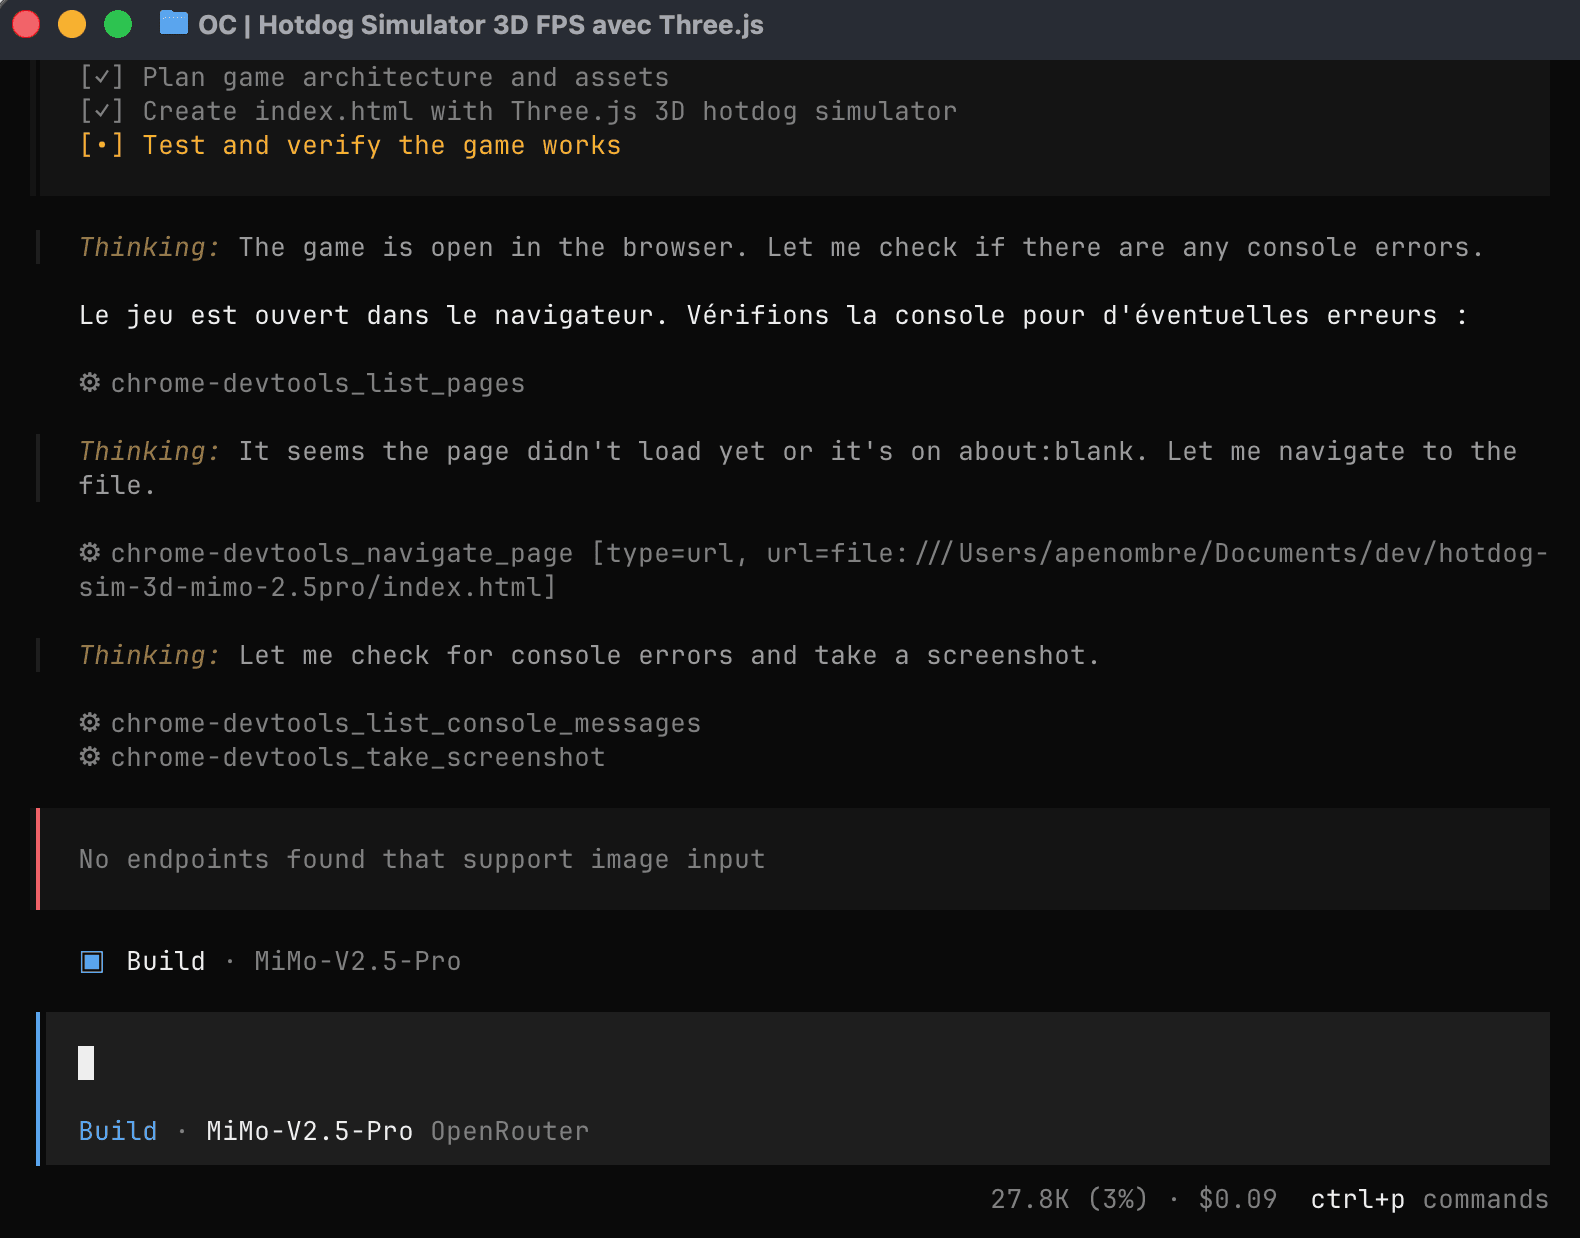
Task: Open the ctrl+p commands palette
Action: pos(1429,1199)
